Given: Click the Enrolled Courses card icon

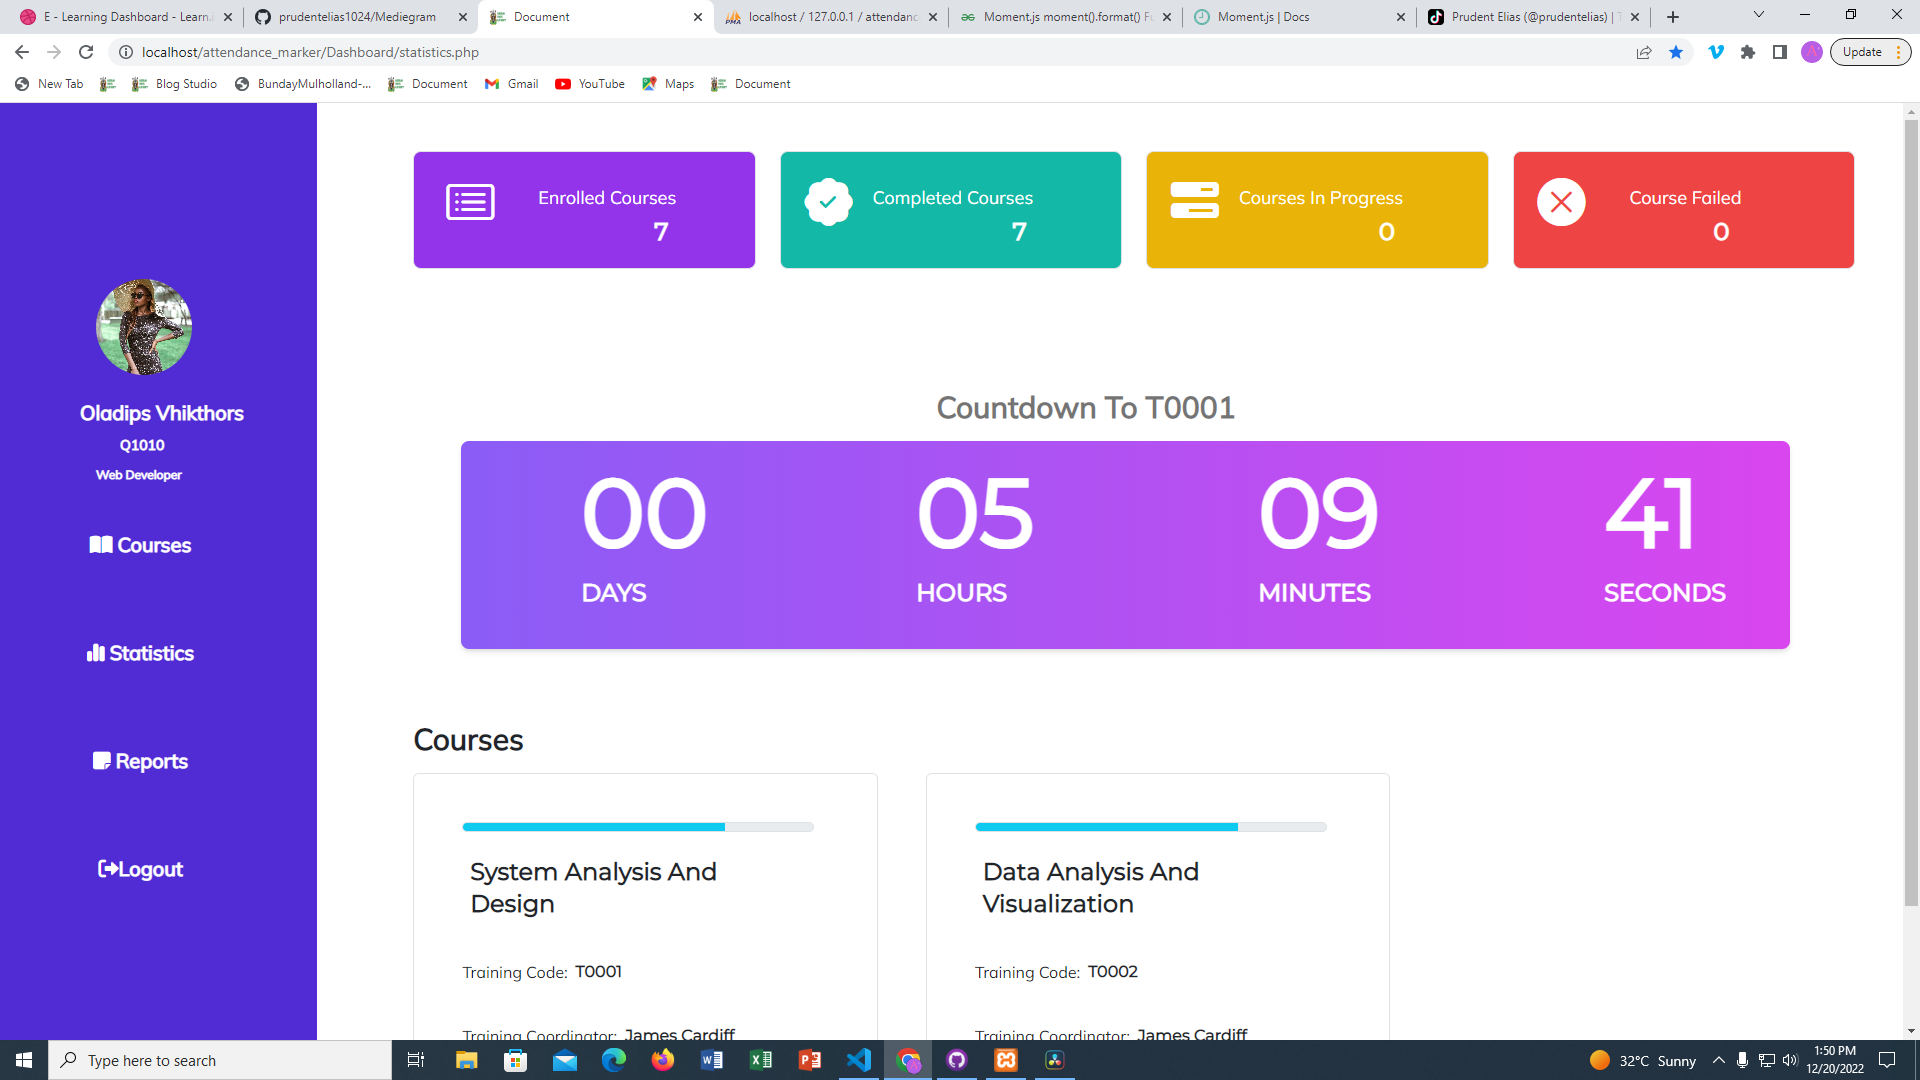Looking at the screenshot, I should tap(470, 201).
